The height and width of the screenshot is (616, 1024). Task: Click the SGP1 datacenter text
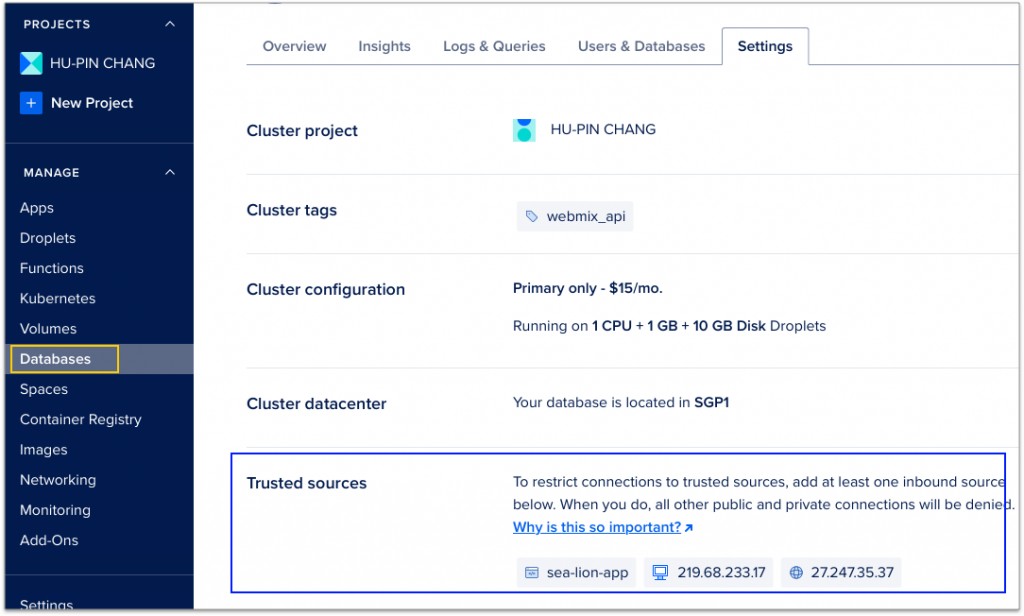coord(711,402)
